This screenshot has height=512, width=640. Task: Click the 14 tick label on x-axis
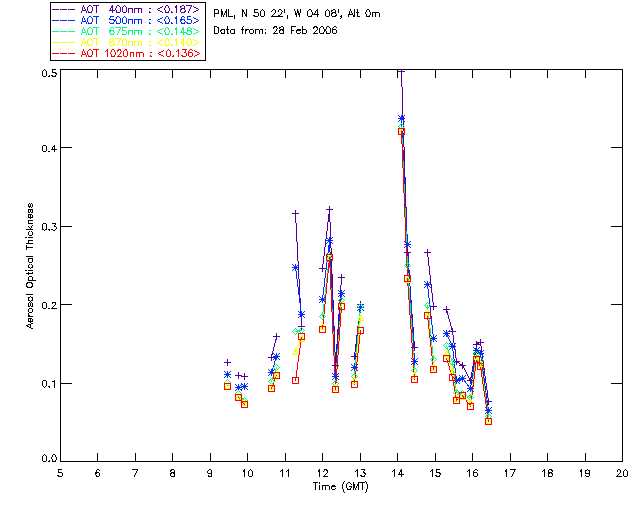coord(397,472)
